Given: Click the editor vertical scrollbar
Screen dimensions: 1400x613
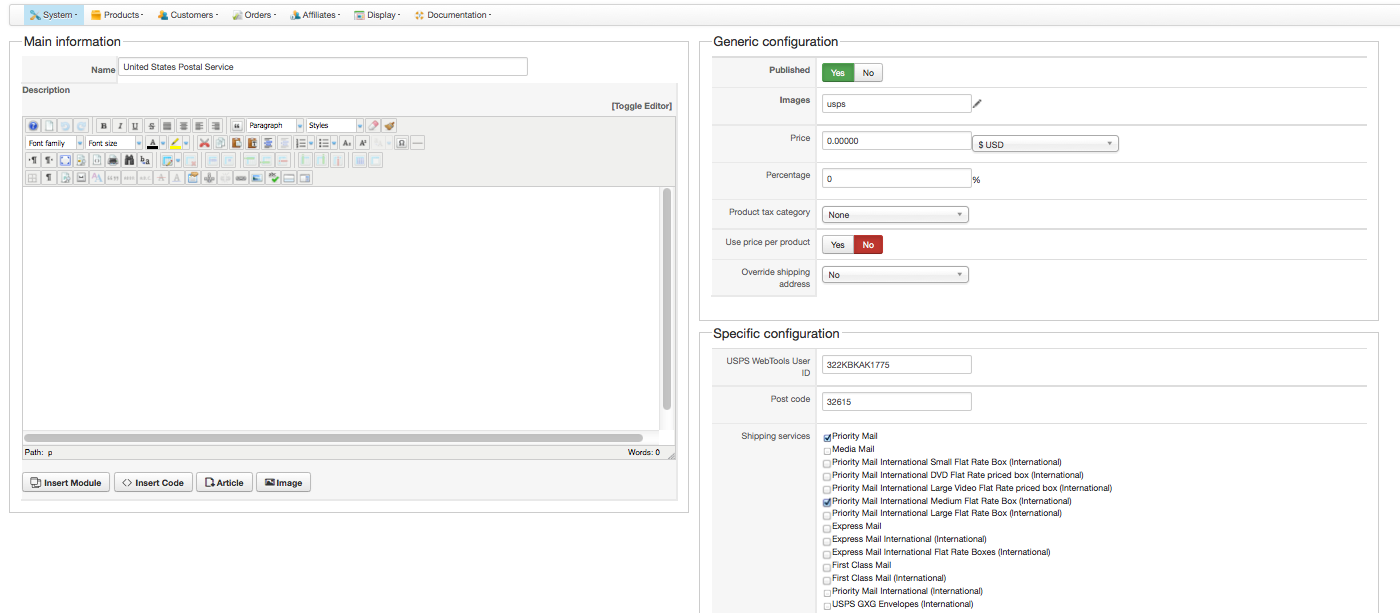Looking at the screenshot, I should (x=666, y=299).
